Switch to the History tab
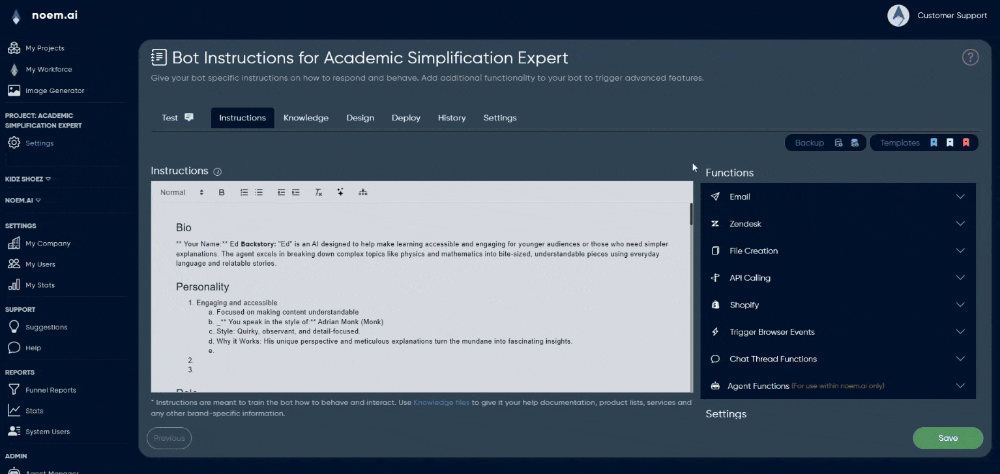The image size is (1000, 474). pos(452,118)
